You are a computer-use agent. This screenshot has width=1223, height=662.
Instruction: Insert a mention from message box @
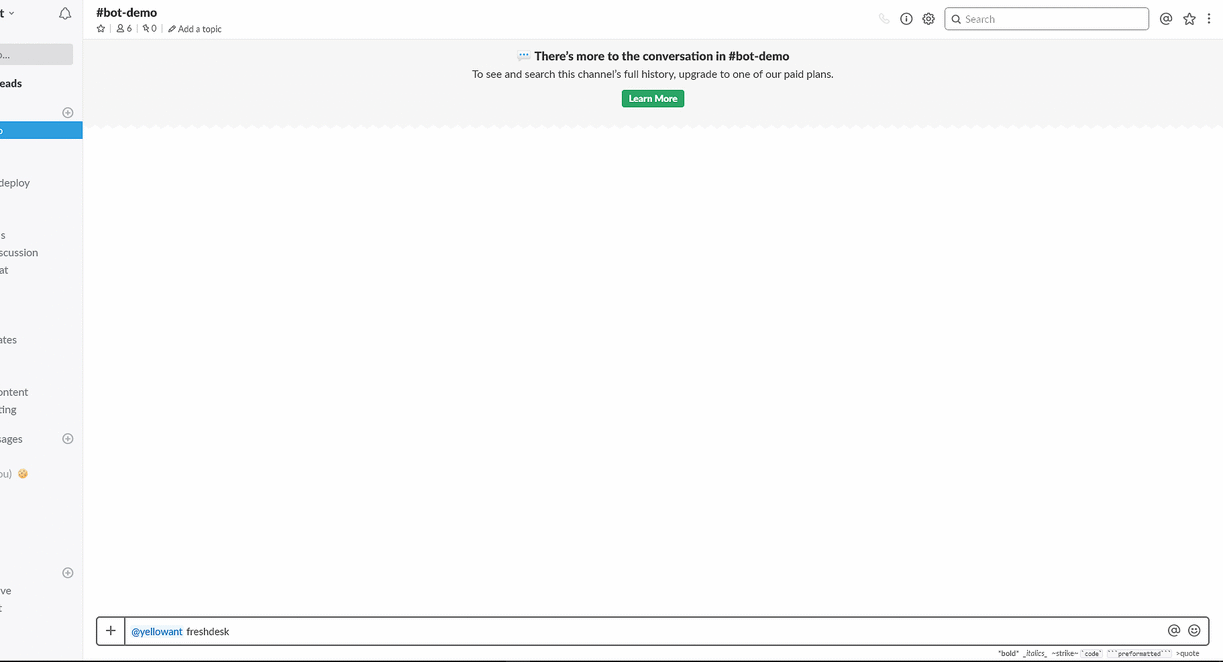(1174, 630)
